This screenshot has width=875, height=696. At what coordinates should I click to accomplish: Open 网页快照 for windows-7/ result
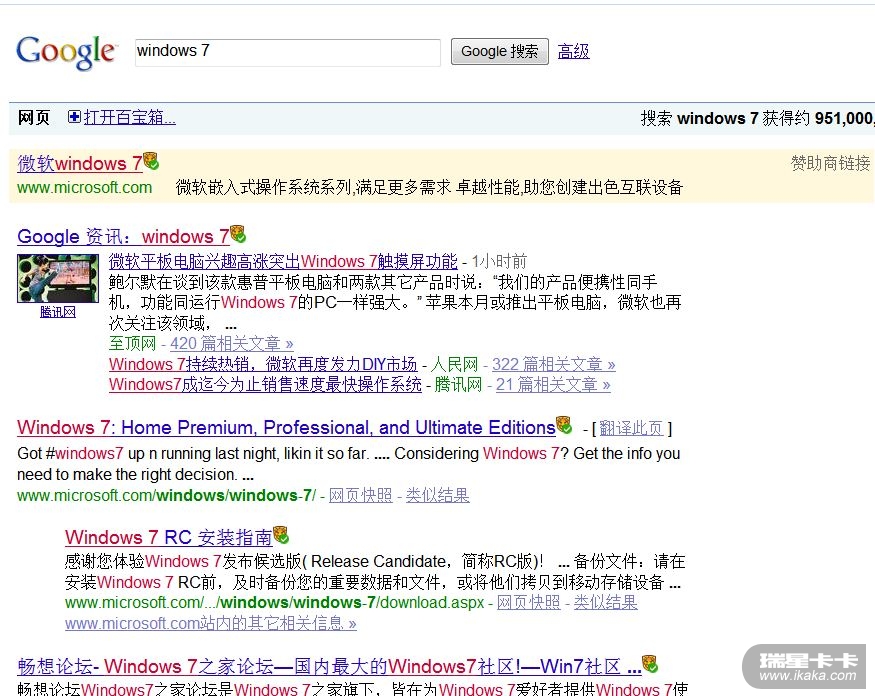pyautogui.click(x=360, y=495)
